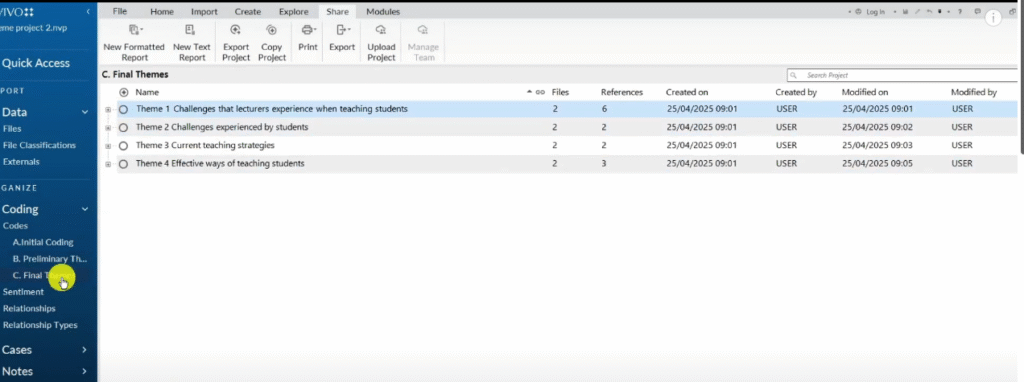Click the link icon column header
Image resolution: width=1024 pixels, height=382 pixels.
[x=540, y=93]
